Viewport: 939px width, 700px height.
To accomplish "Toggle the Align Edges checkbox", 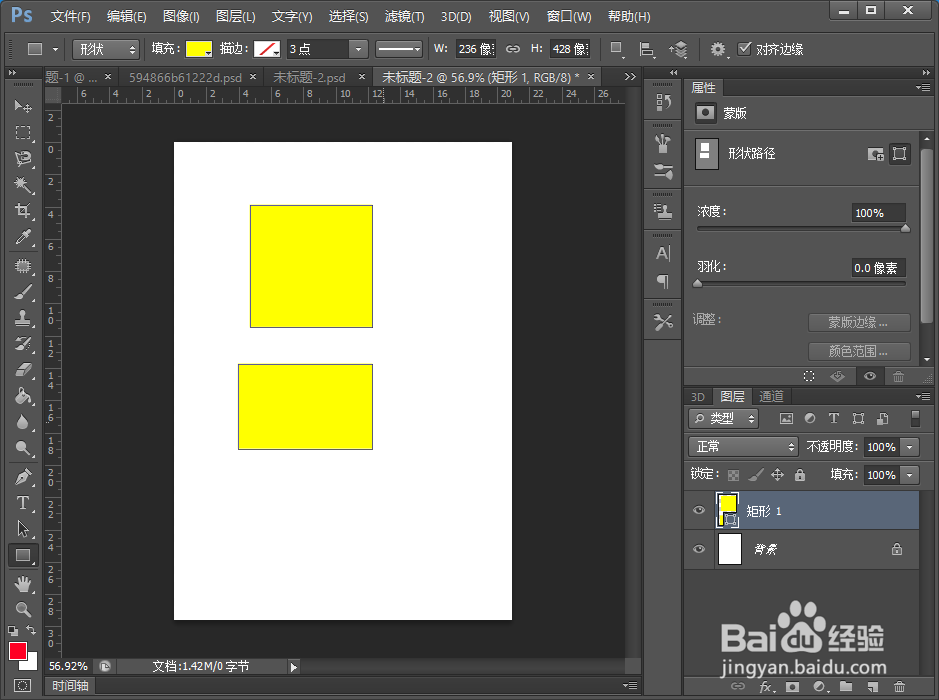I will (x=744, y=49).
